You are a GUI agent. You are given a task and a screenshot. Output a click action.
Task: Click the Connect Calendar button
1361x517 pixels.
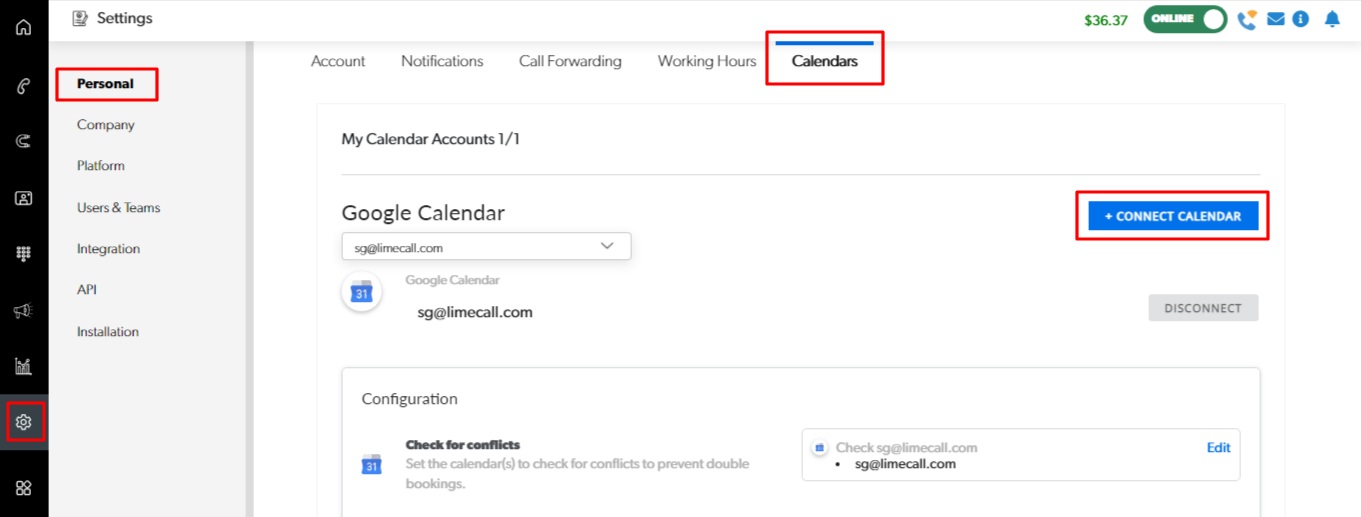pos(1173,216)
